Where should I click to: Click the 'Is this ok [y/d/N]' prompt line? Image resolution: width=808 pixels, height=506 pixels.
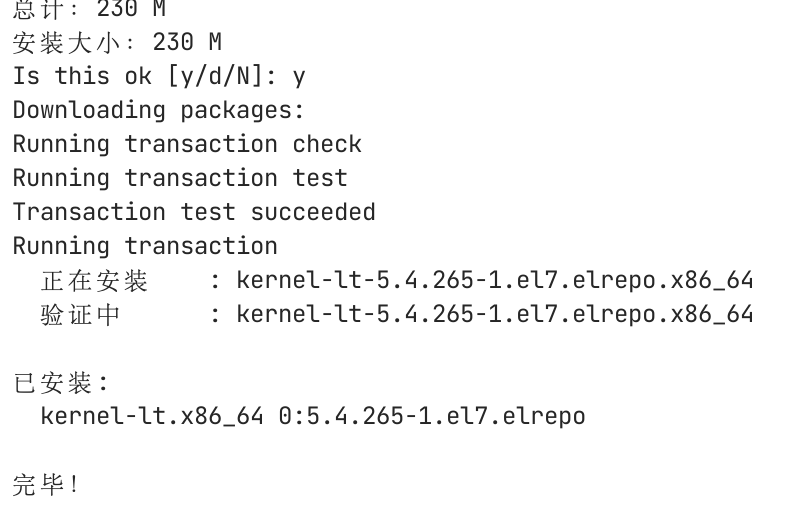[159, 76]
